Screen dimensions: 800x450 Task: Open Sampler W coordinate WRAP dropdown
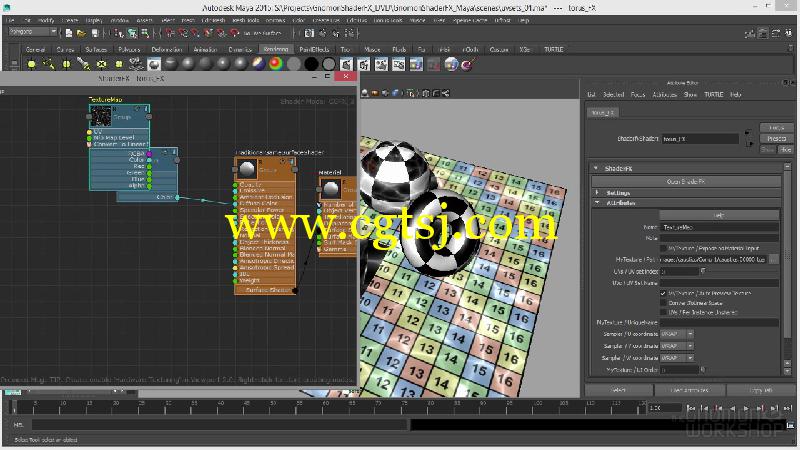coord(677,358)
